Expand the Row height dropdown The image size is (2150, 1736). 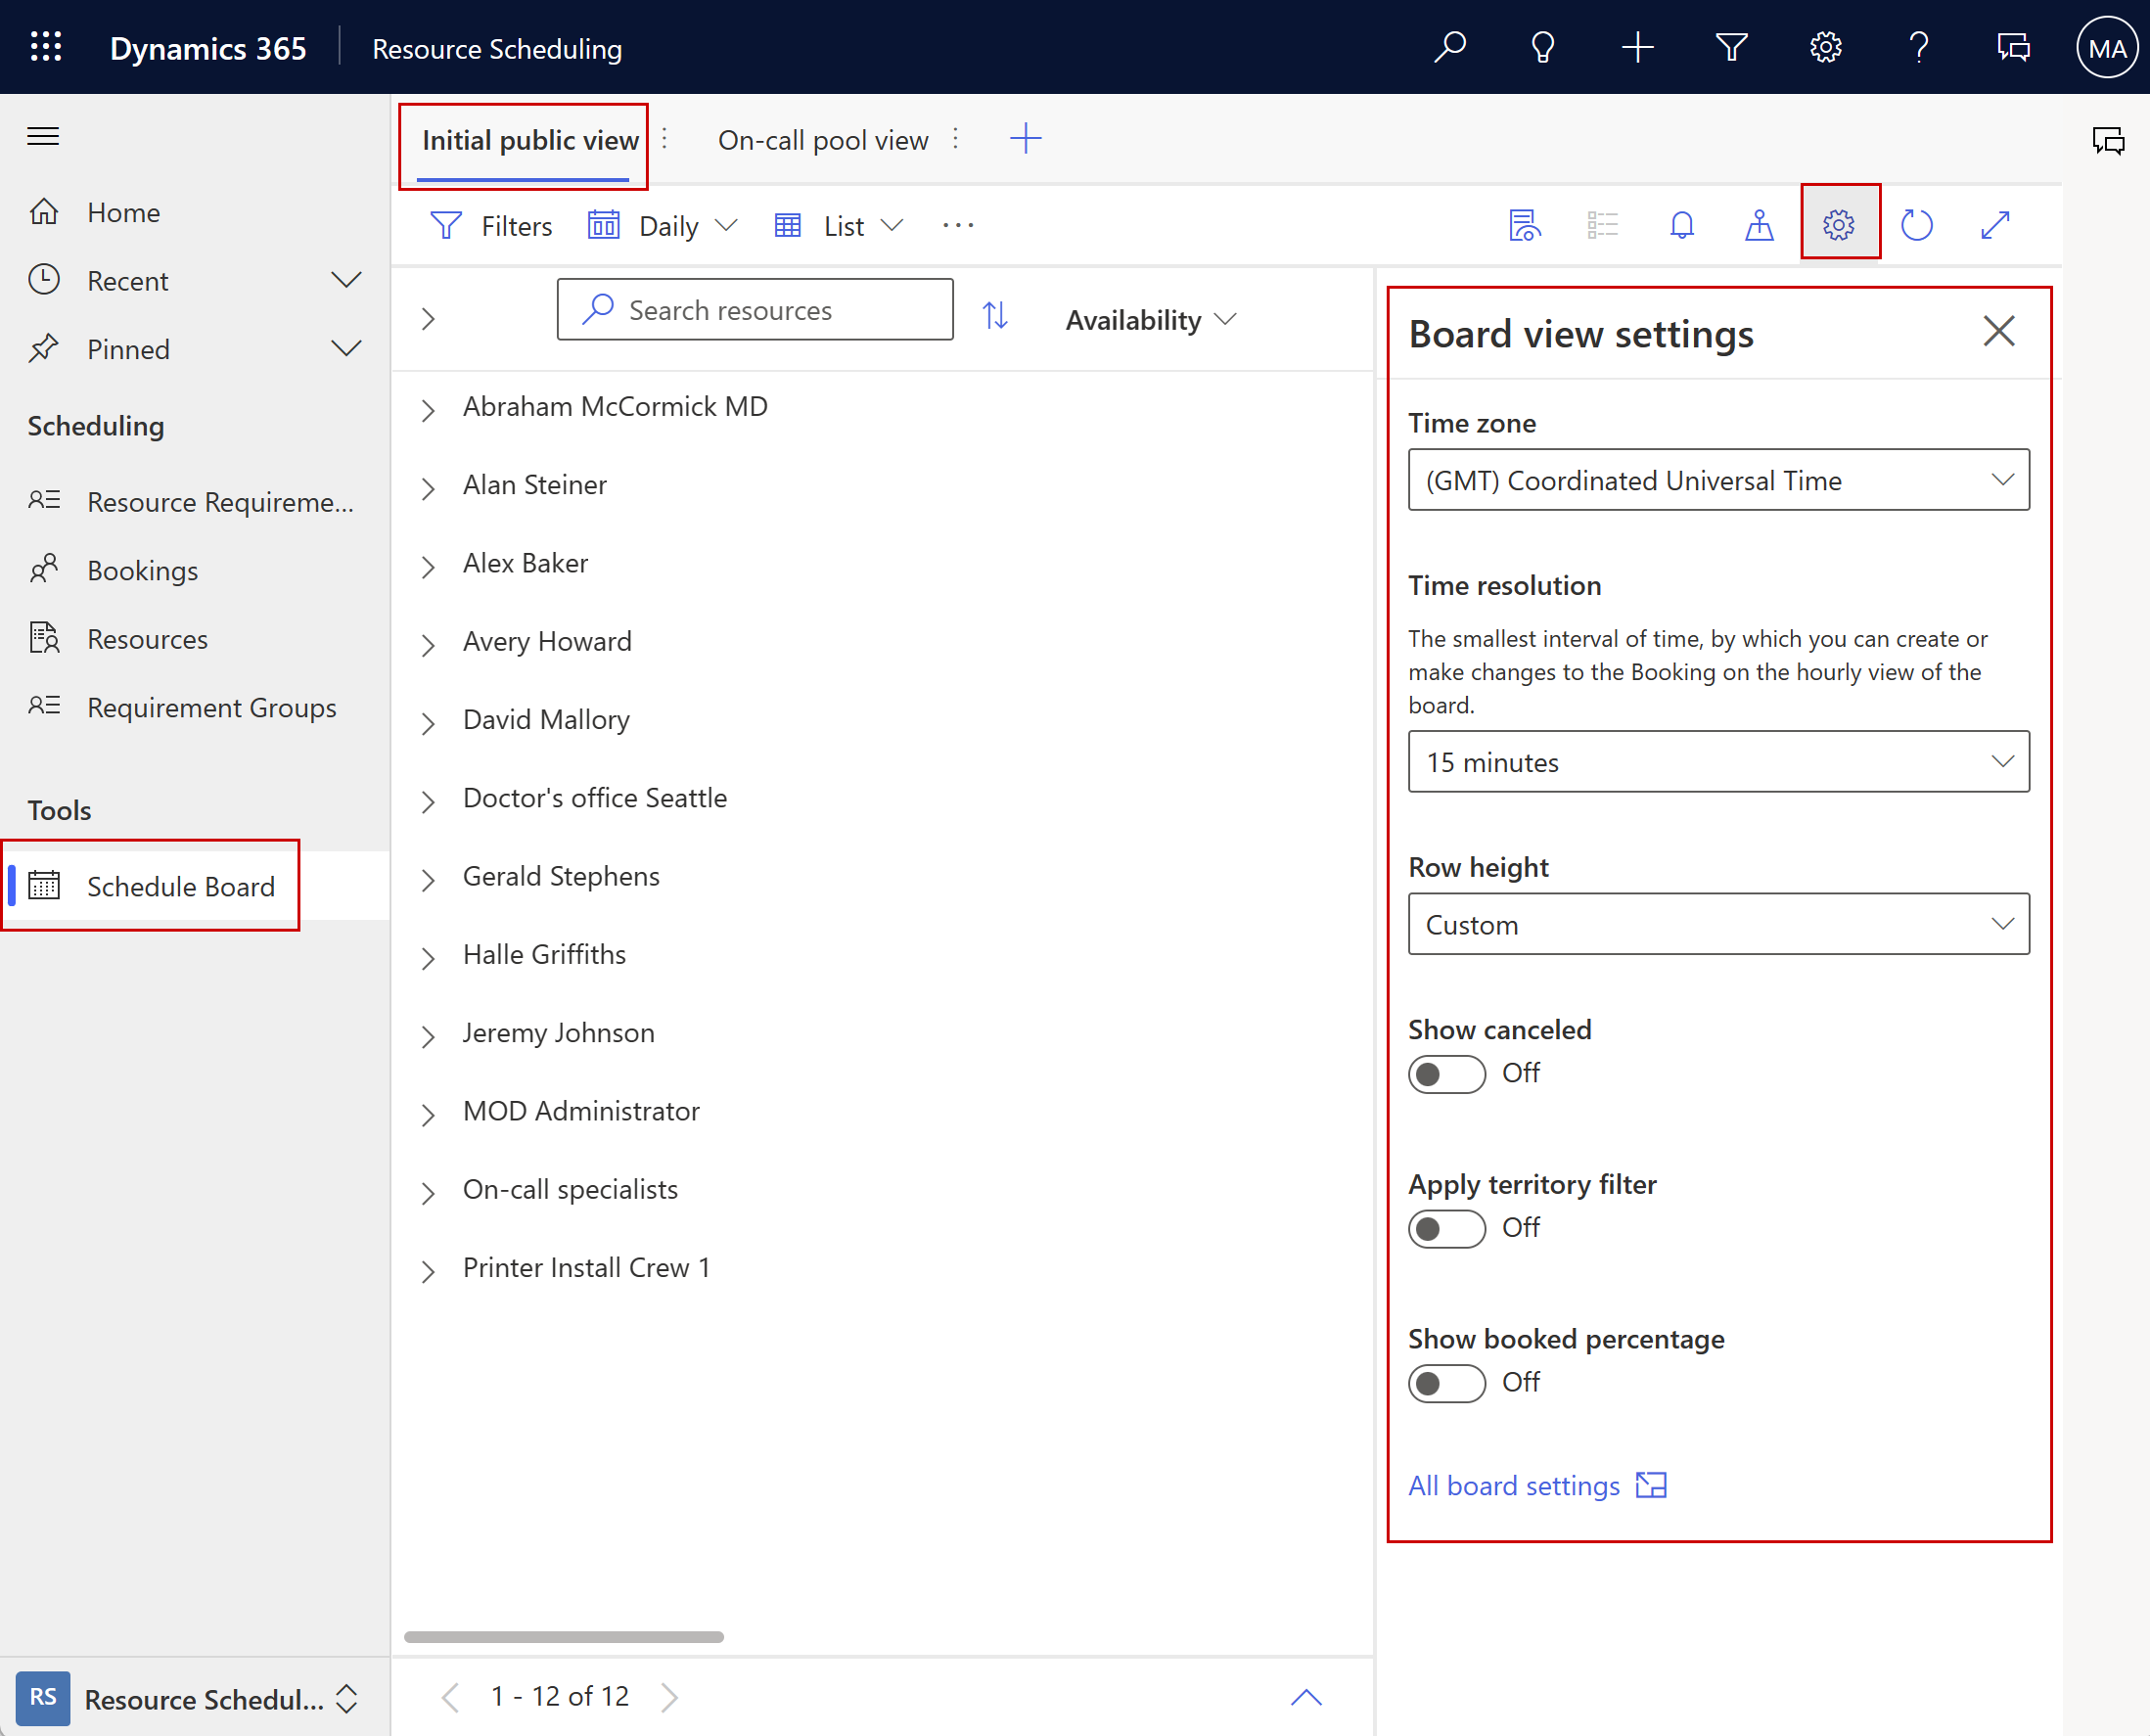click(x=1999, y=923)
